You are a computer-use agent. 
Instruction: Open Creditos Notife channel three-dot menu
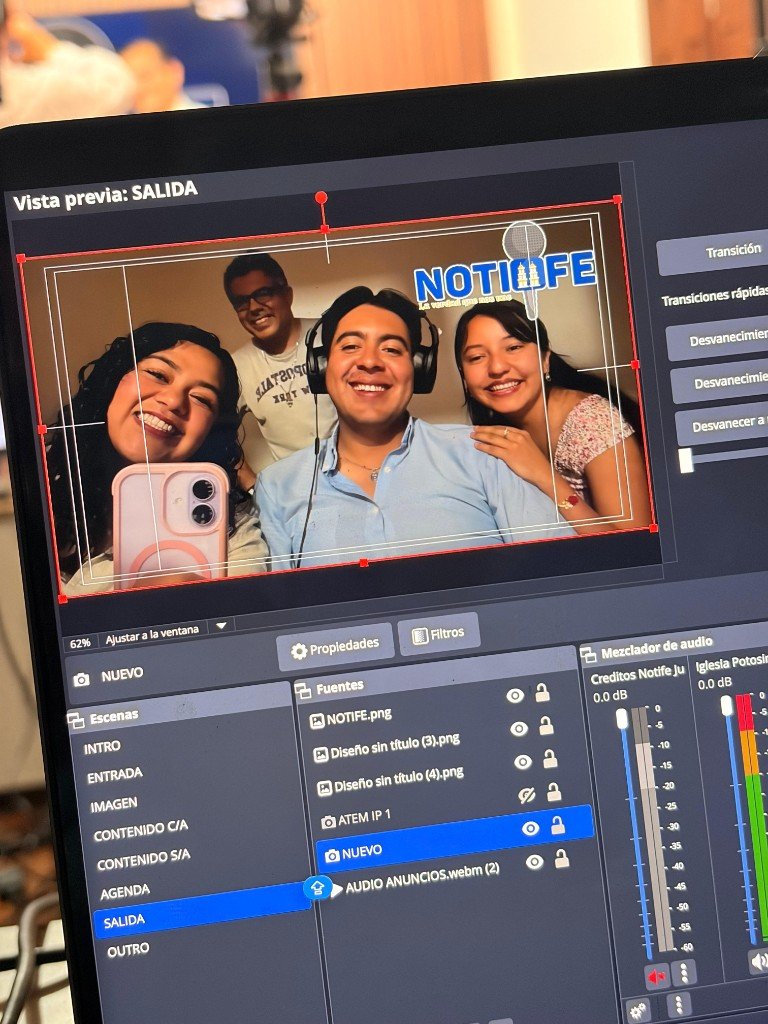pyautogui.click(x=684, y=972)
